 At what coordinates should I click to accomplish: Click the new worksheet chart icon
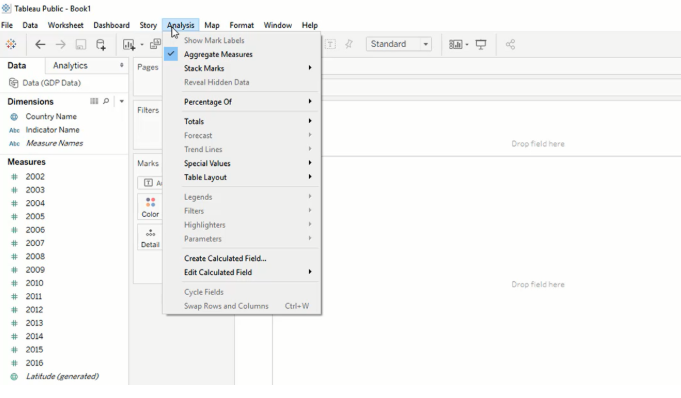point(129,44)
